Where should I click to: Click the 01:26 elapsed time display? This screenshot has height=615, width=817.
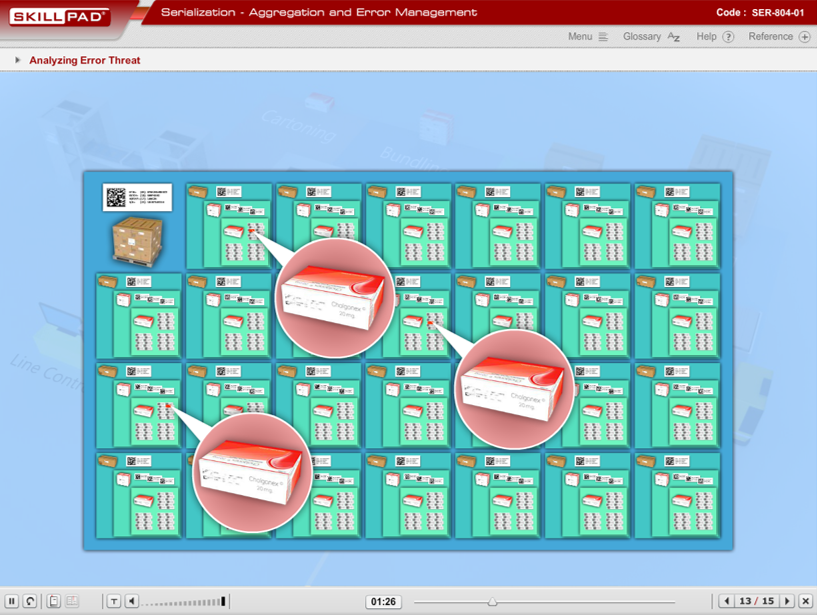click(383, 601)
